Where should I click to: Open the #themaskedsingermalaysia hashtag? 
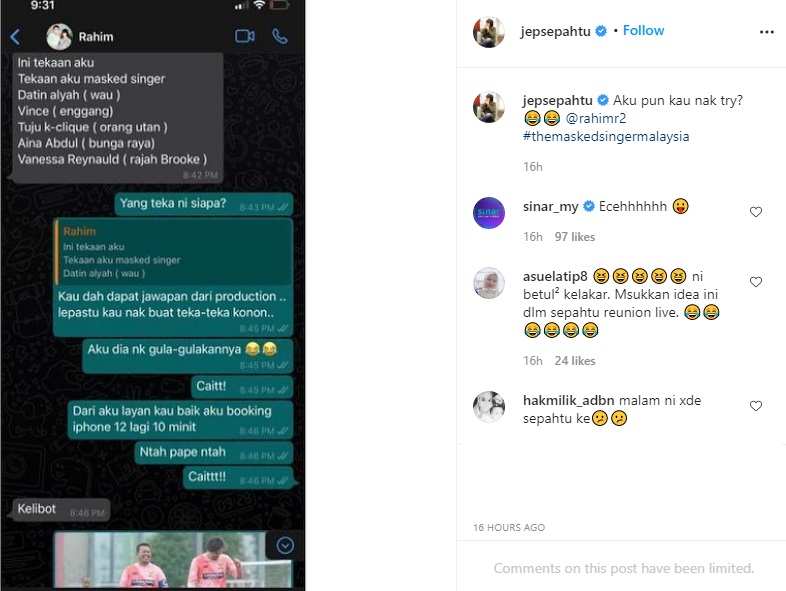pos(606,136)
